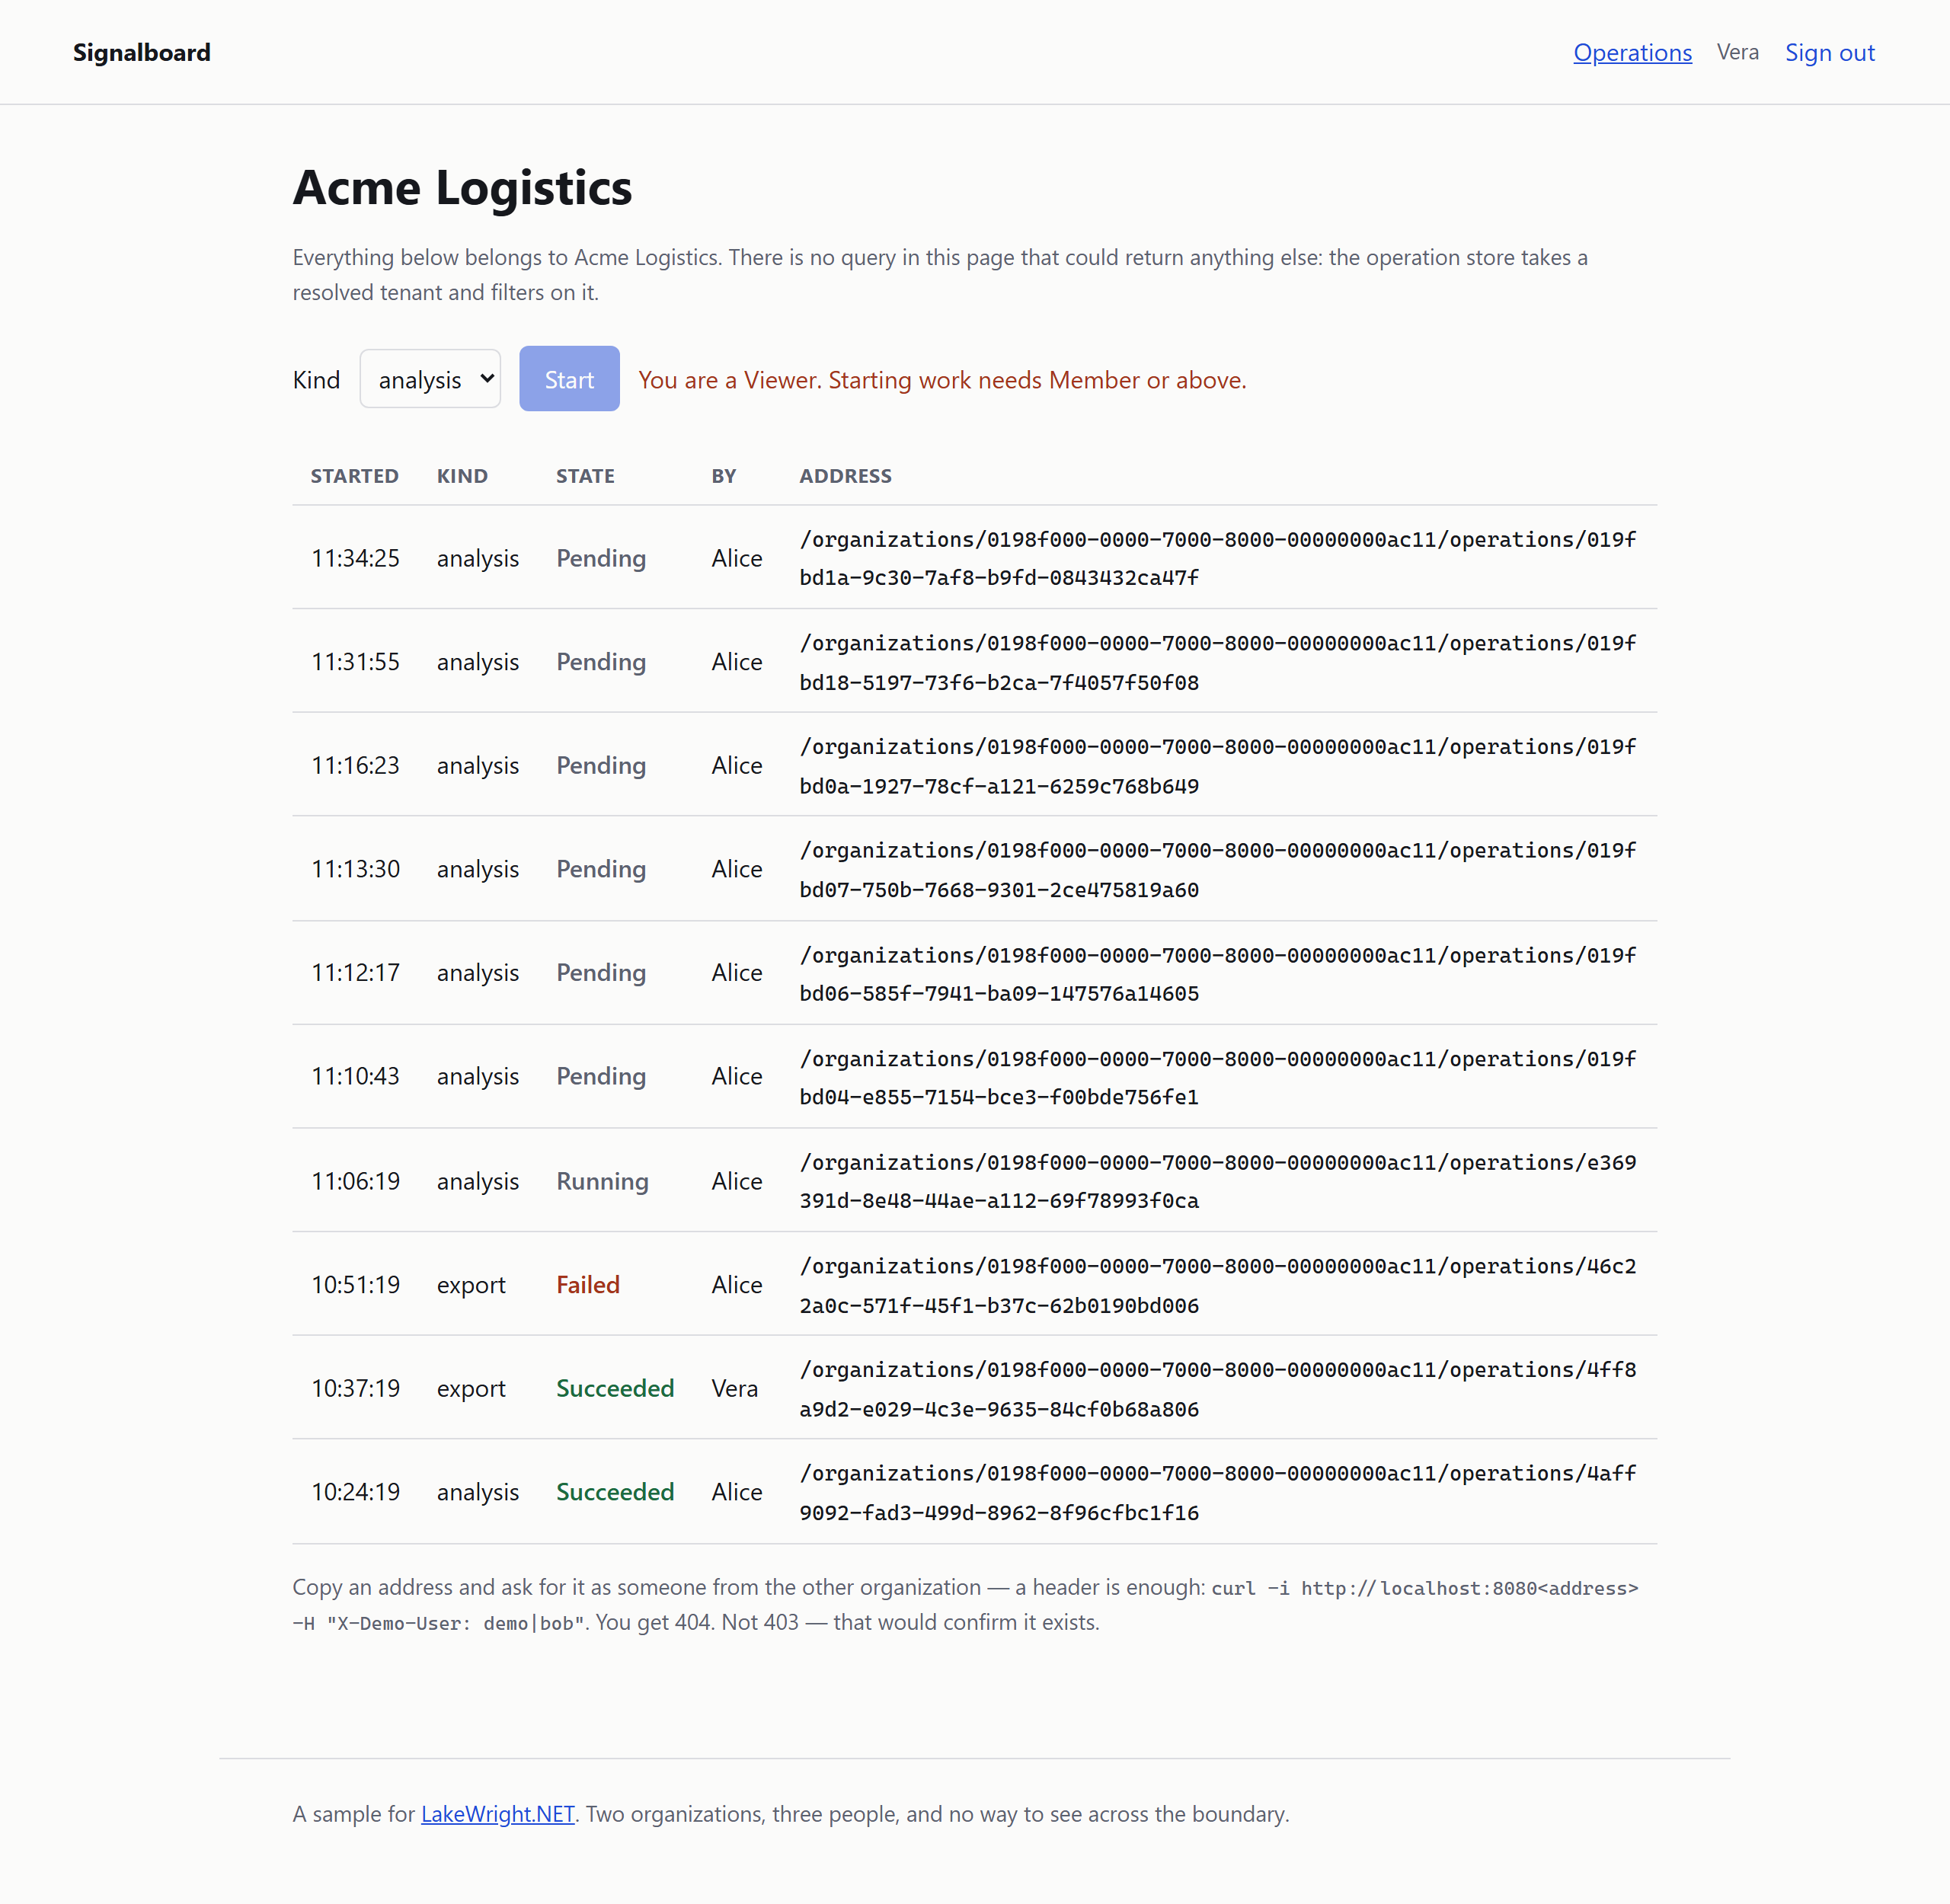Select the 11:31:55 start time cell
This screenshot has width=1950, height=1904.
click(355, 662)
